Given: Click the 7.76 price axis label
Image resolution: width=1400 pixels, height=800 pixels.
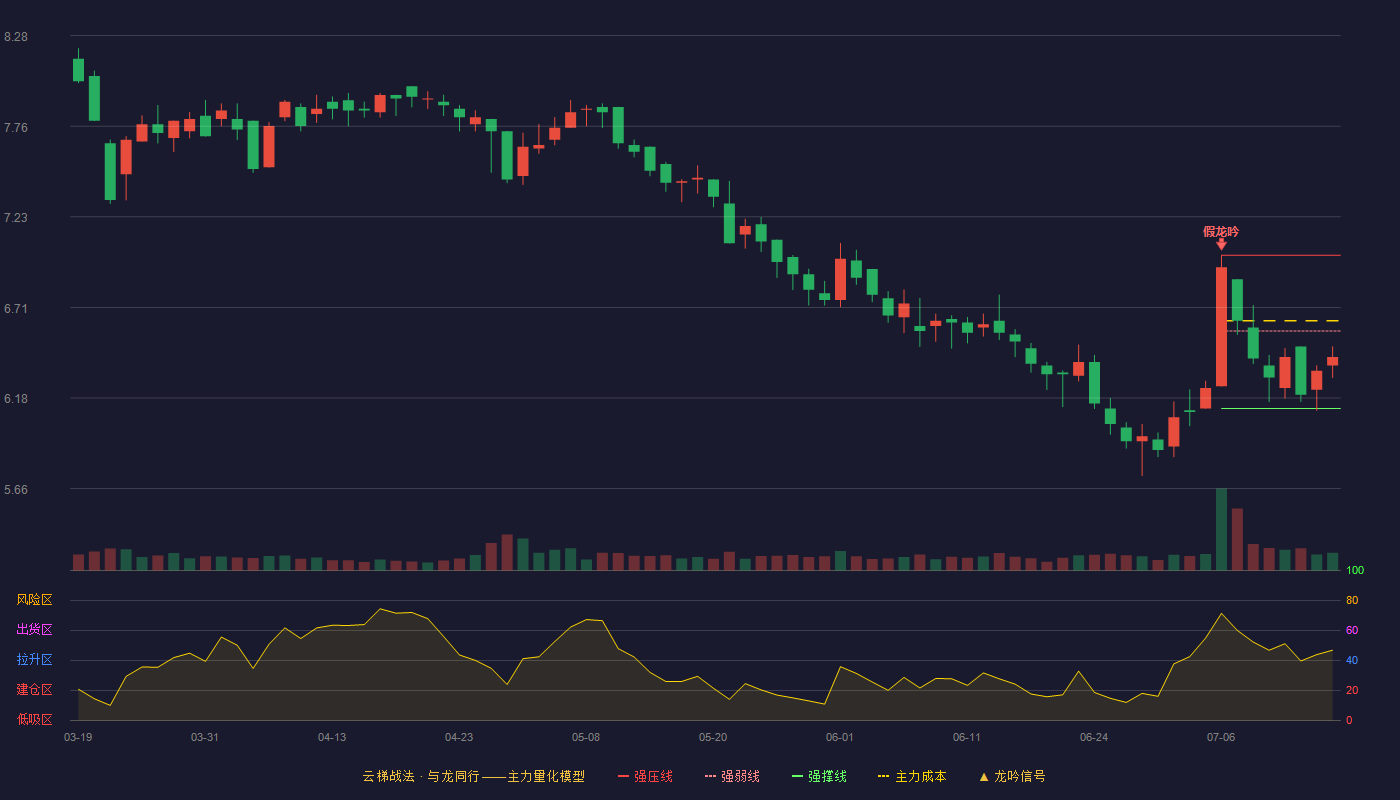Looking at the screenshot, I should point(16,127).
